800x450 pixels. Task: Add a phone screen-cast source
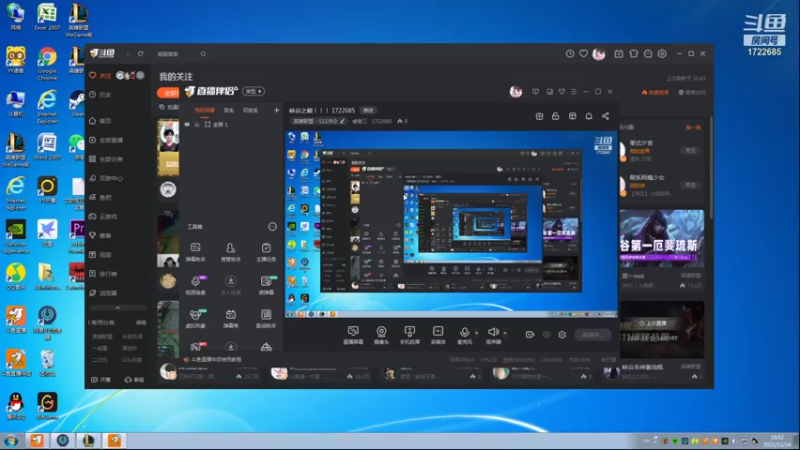pyautogui.click(x=410, y=335)
